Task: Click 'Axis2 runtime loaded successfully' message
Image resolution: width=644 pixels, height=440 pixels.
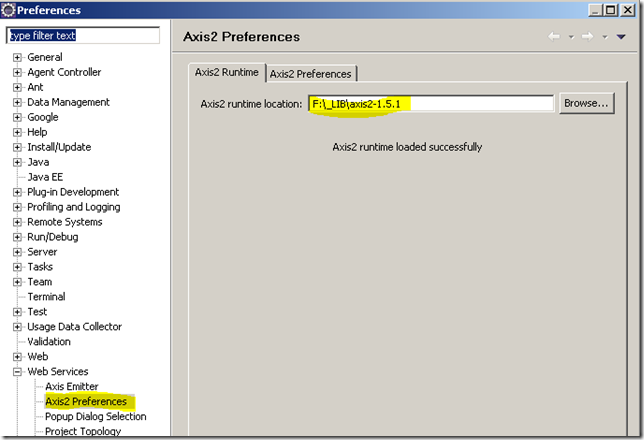Action: pos(407,147)
